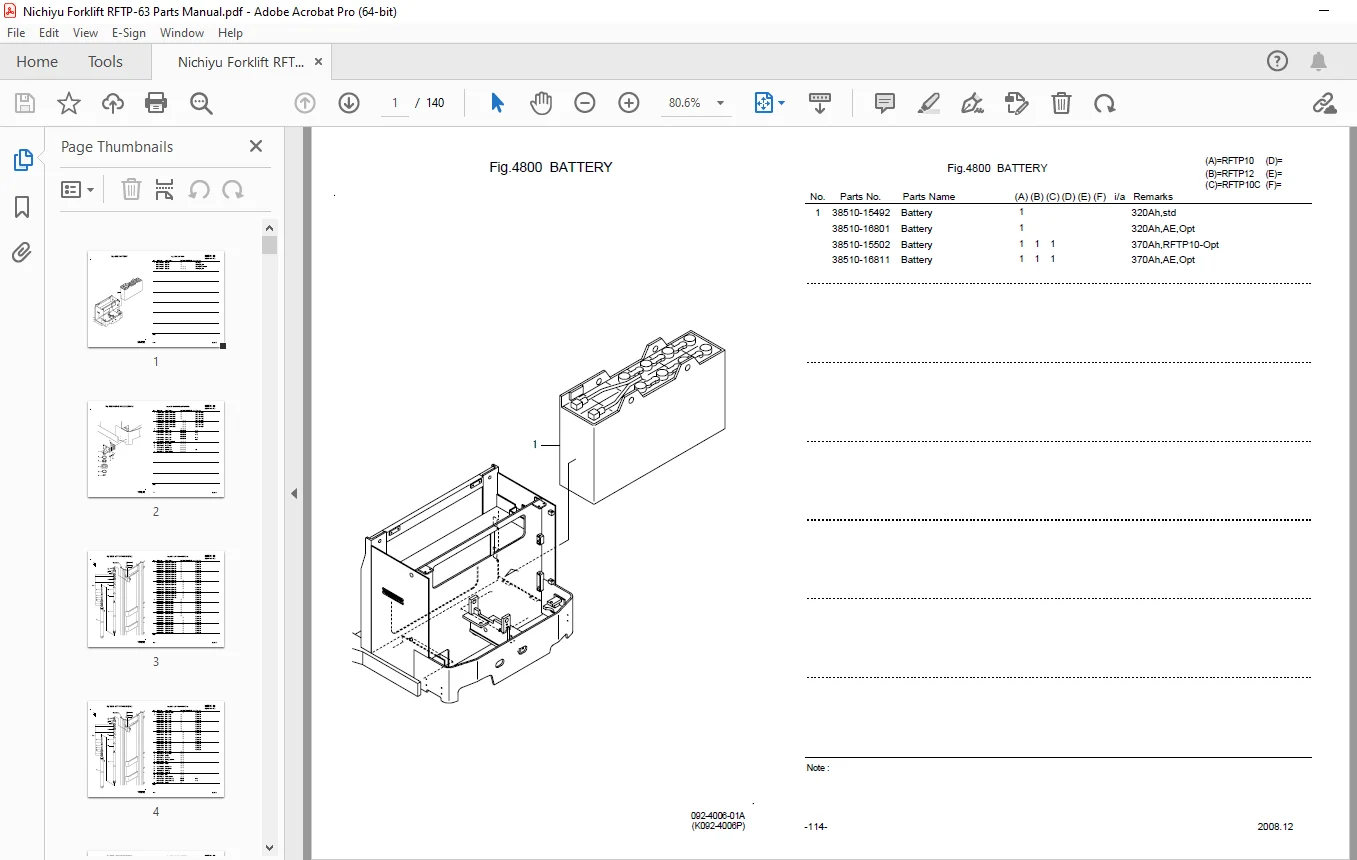
Task: Print the document
Action: tap(156, 103)
